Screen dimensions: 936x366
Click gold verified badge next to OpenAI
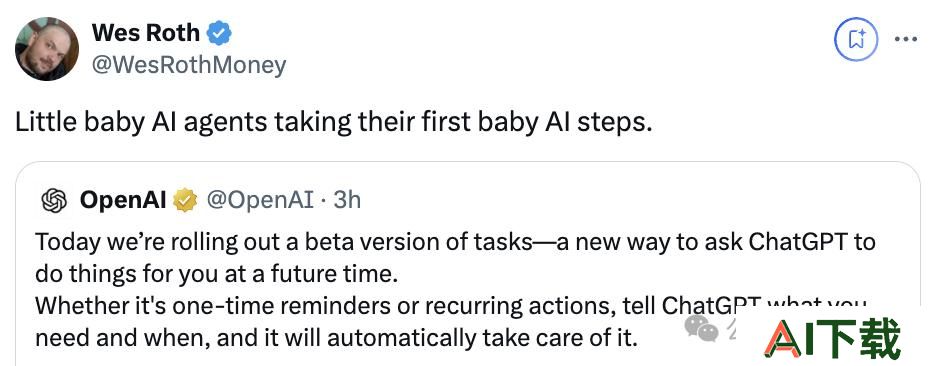click(x=185, y=200)
